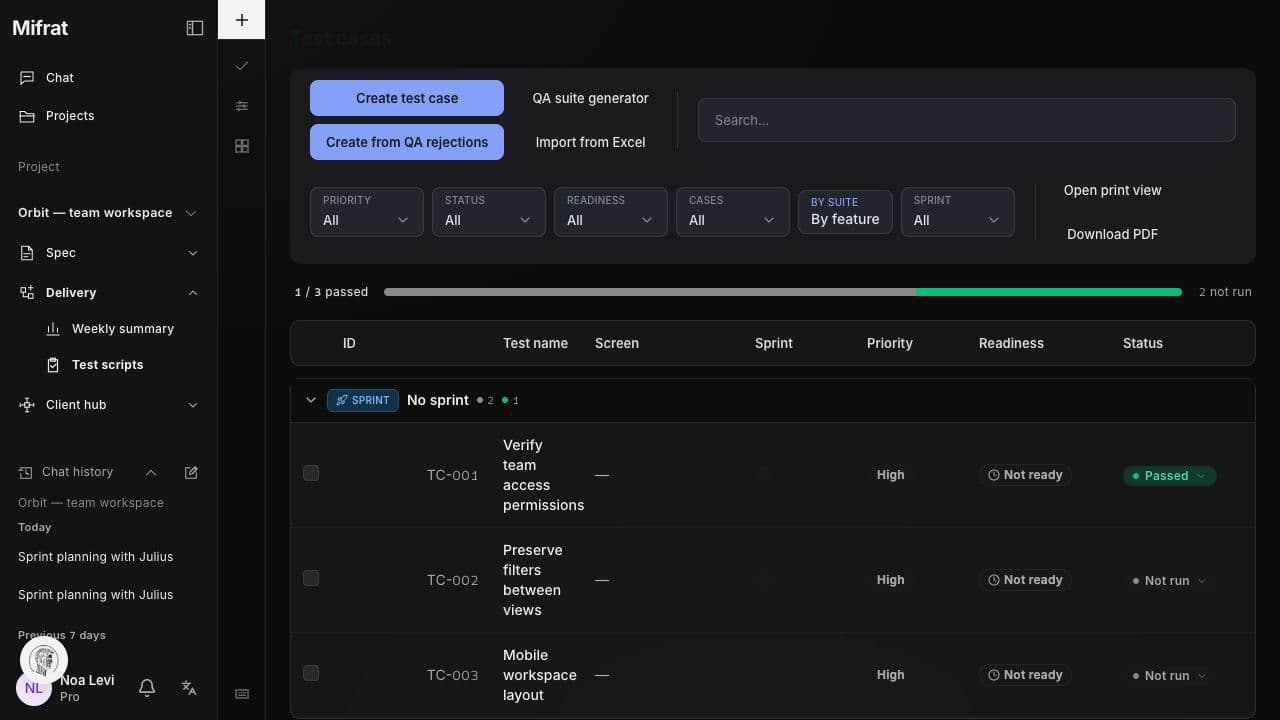Click Import from Excel
Screen dimensions: 1280x720
(x=590, y=142)
